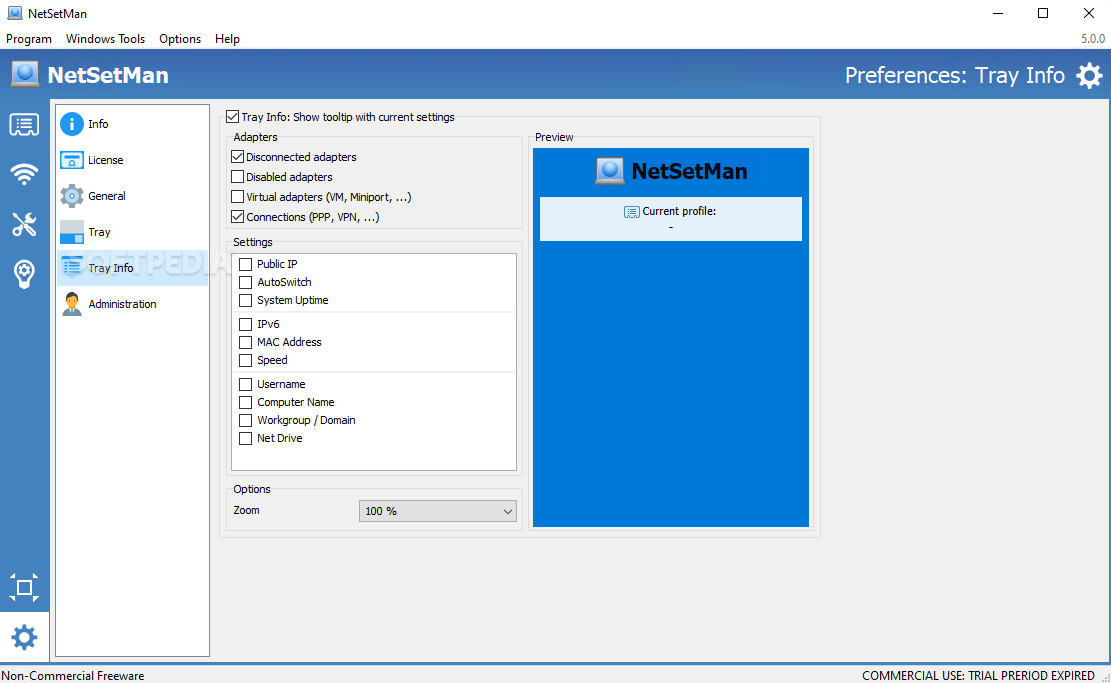Open the Options menu
This screenshot has width=1111, height=683.
(180, 39)
